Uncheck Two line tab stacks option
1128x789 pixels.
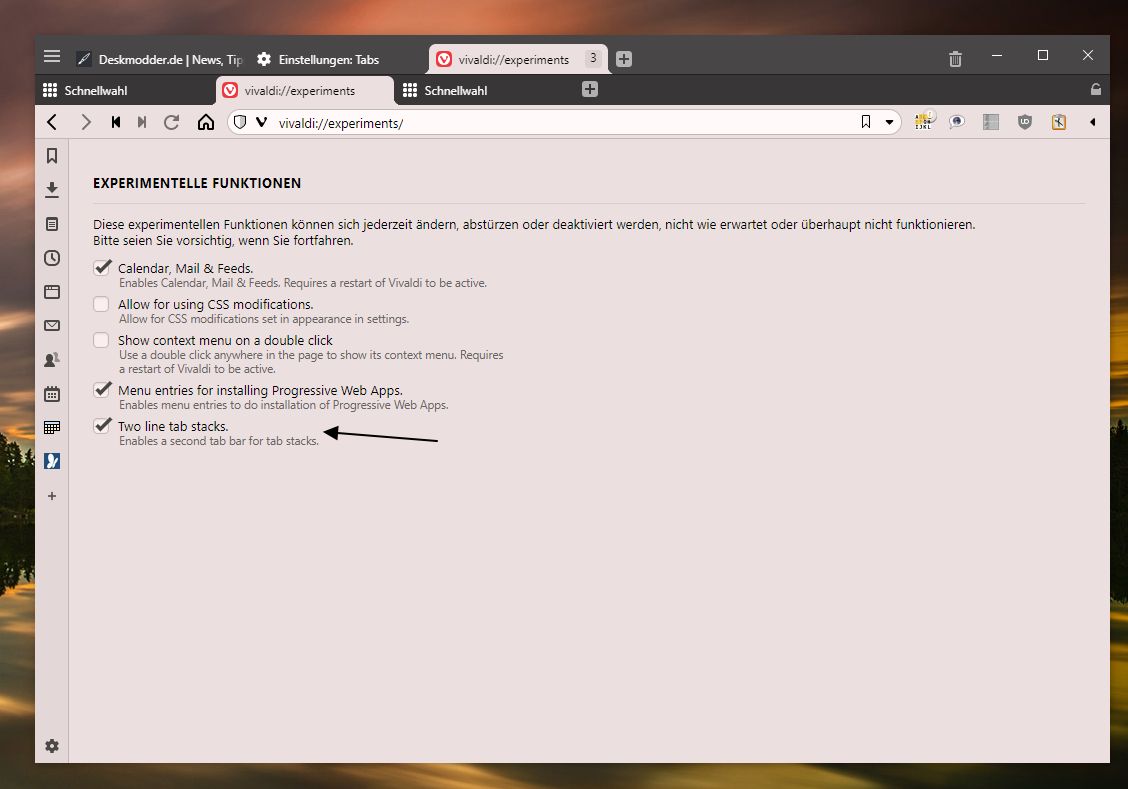[101, 426]
